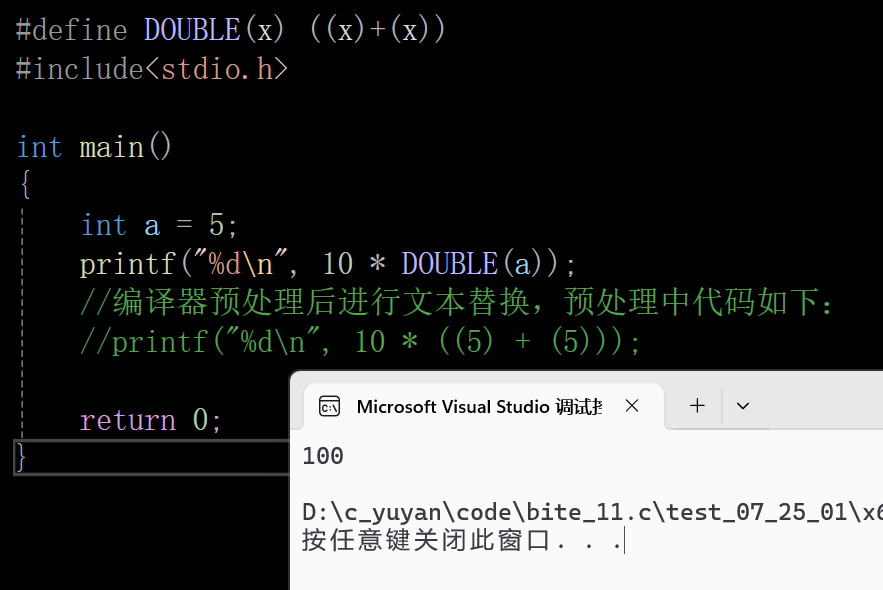Image resolution: width=883 pixels, height=590 pixels.
Task: Click the printf call with DOUBLE(a)
Action: [328, 264]
